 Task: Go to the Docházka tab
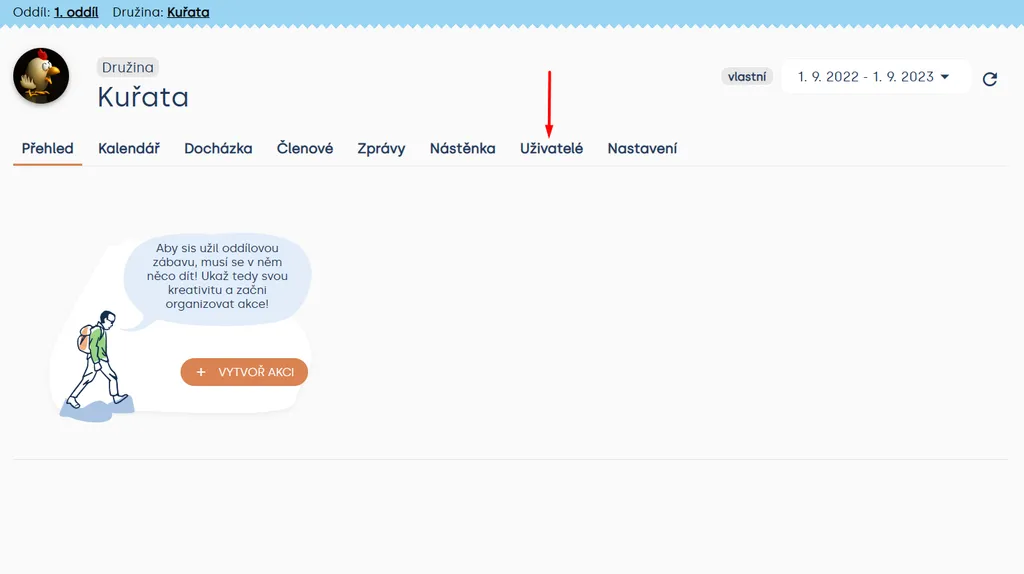218,148
